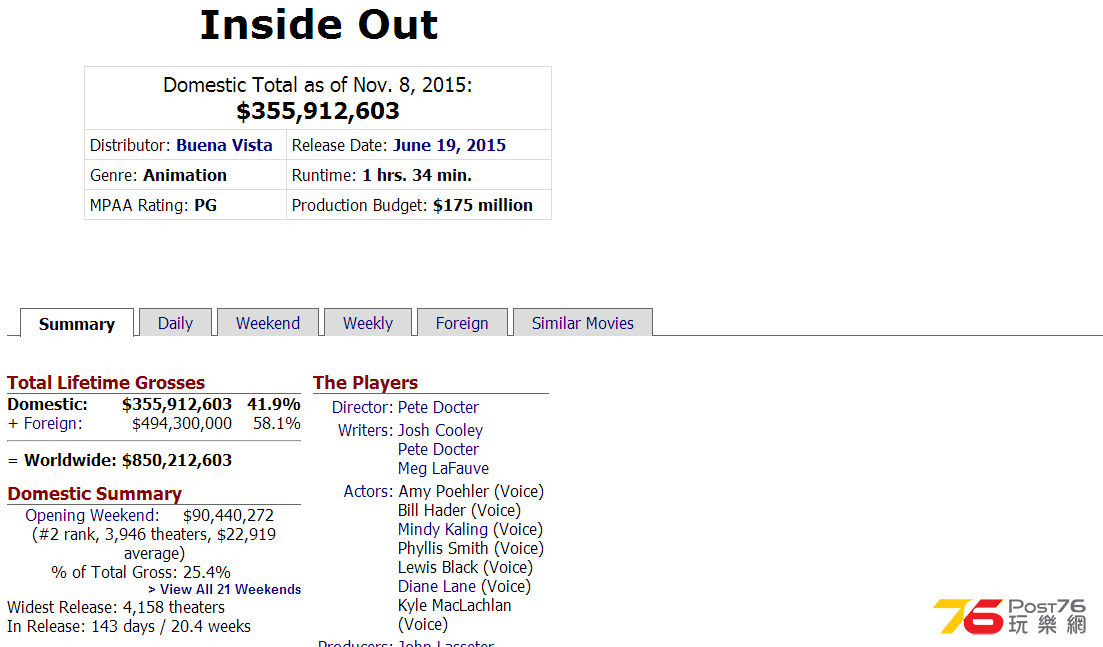Click Meg LaFauve writer link
The image size is (1103, 647).
[x=443, y=468]
